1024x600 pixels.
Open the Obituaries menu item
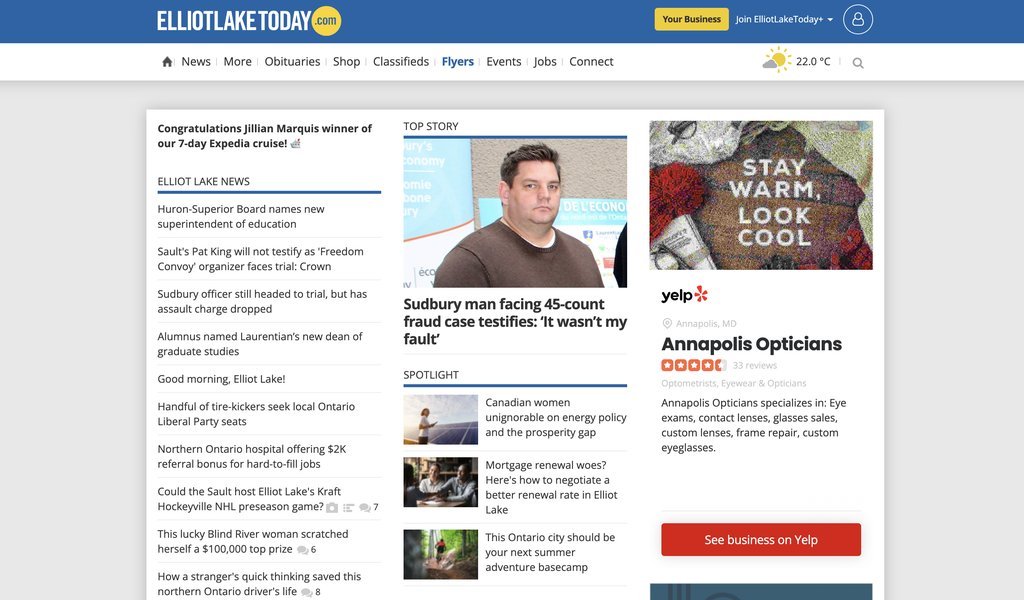[x=293, y=61]
